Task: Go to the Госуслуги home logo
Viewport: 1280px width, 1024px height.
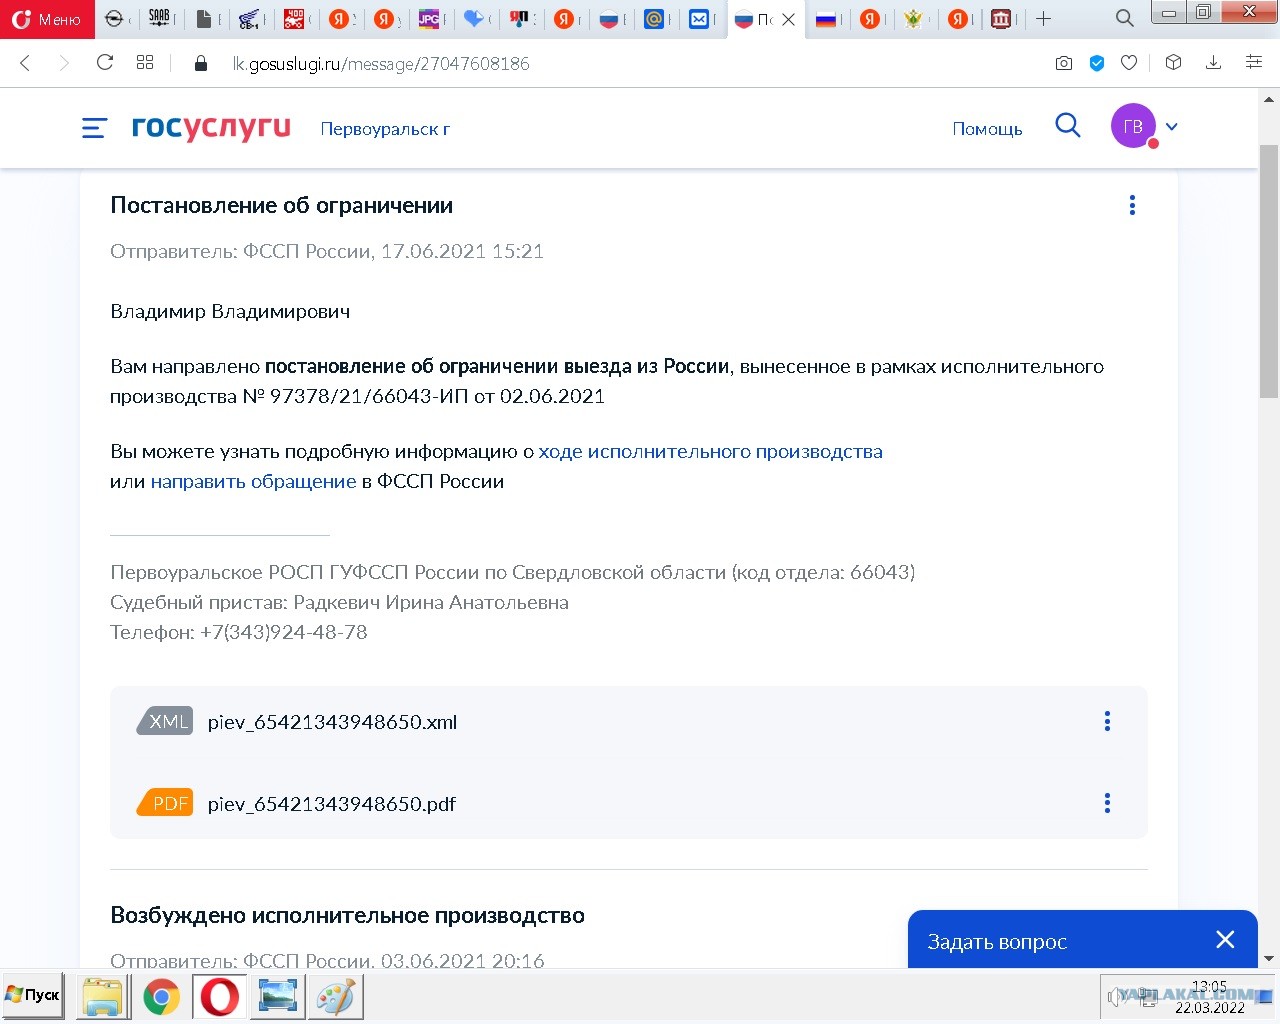Action: pyautogui.click(x=211, y=128)
